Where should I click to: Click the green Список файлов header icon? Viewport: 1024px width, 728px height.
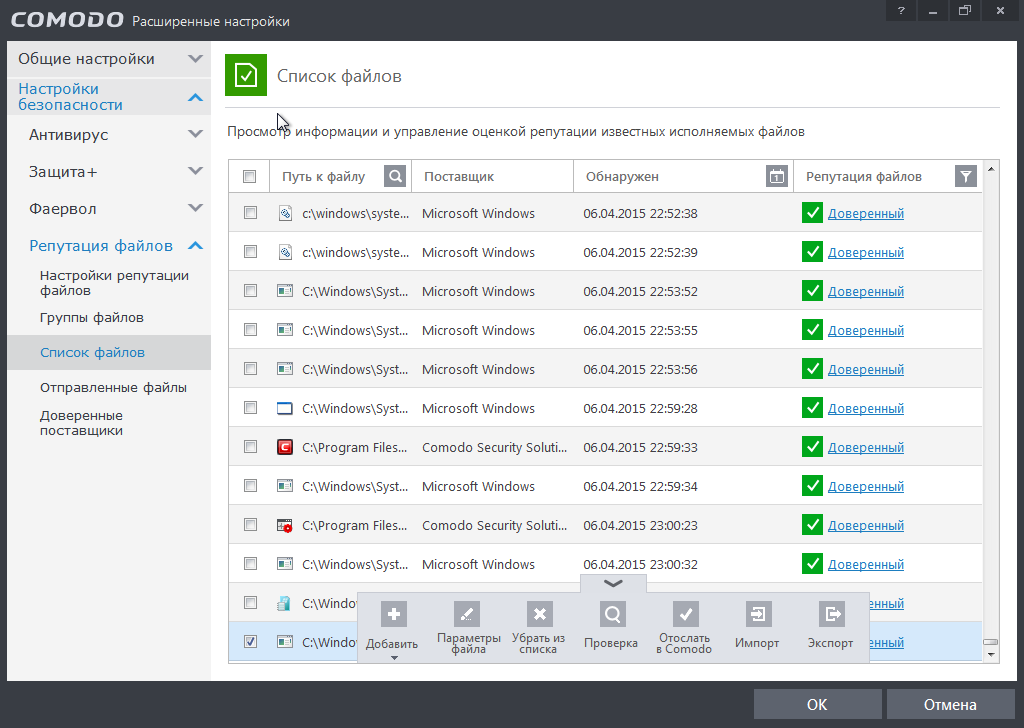246,75
